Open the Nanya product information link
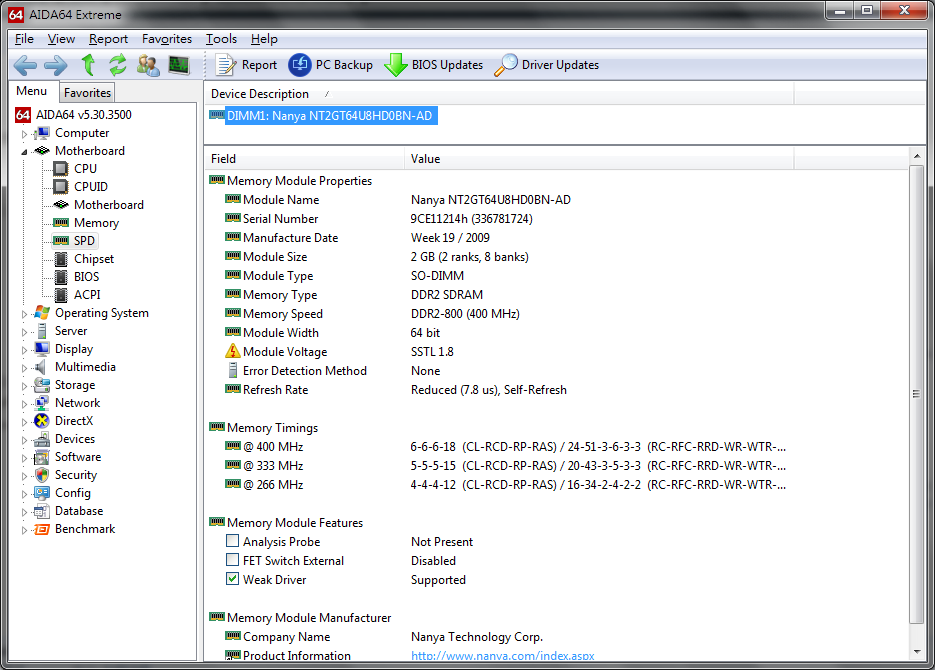935x670 pixels. click(503, 655)
